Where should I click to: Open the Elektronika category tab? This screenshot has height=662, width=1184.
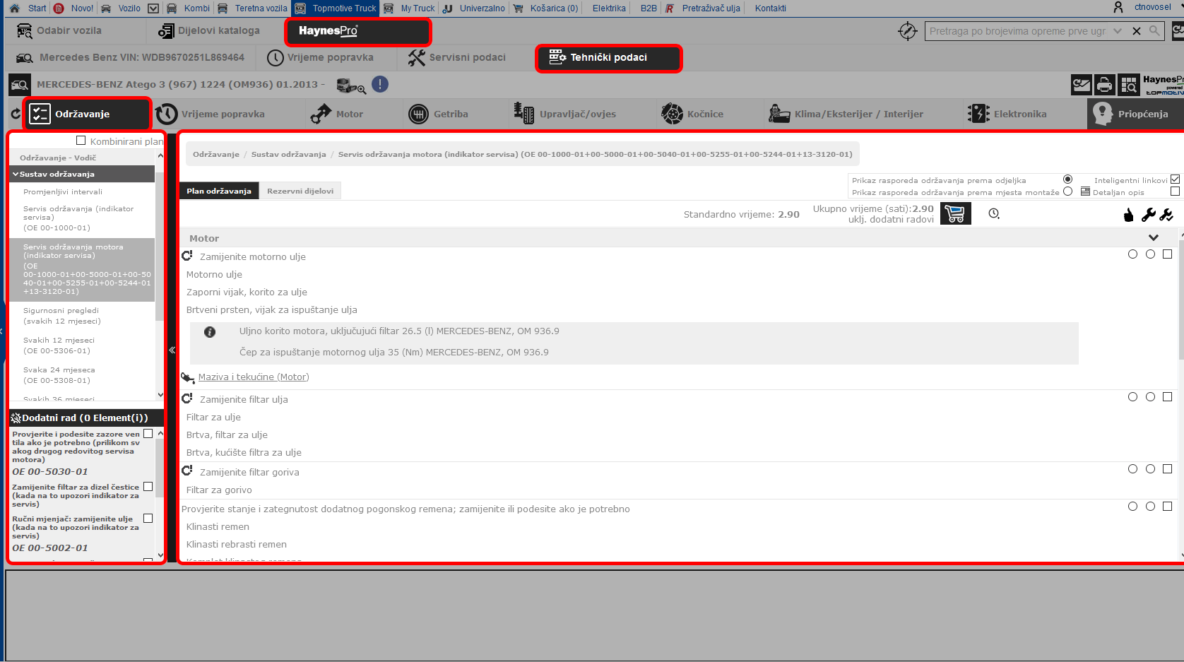(1007, 114)
